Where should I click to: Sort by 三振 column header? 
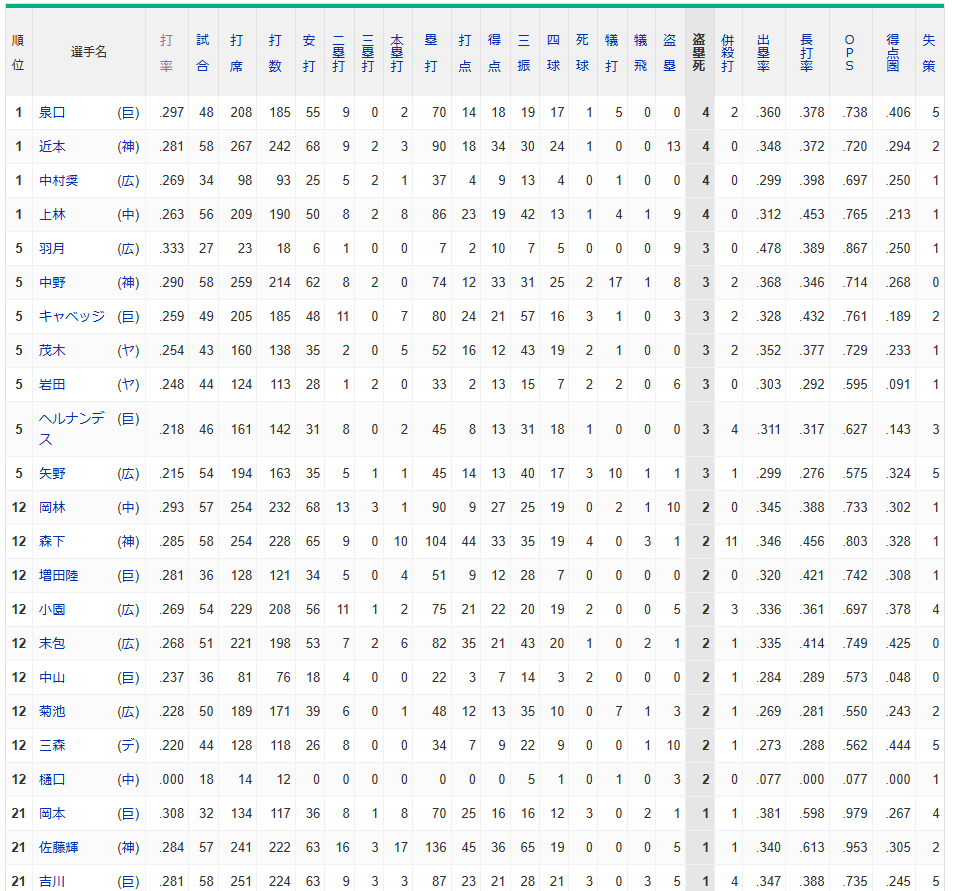pyautogui.click(x=524, y=53)
